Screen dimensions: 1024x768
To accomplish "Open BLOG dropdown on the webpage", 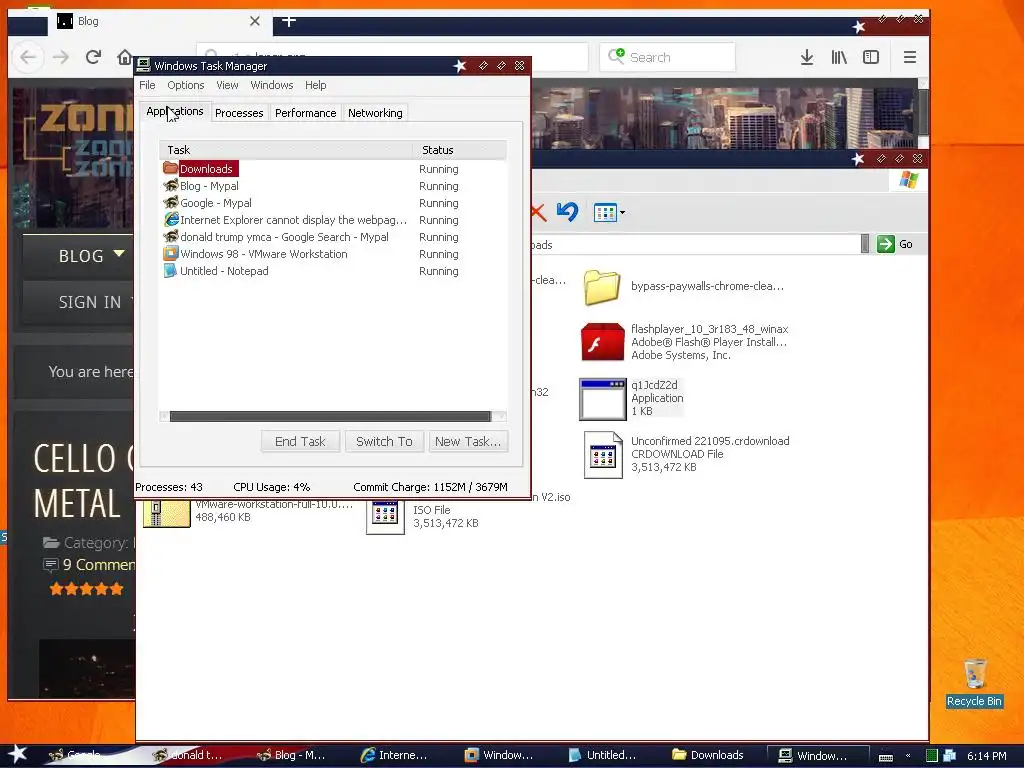I will pyautogui.click(x=91, y=255).
